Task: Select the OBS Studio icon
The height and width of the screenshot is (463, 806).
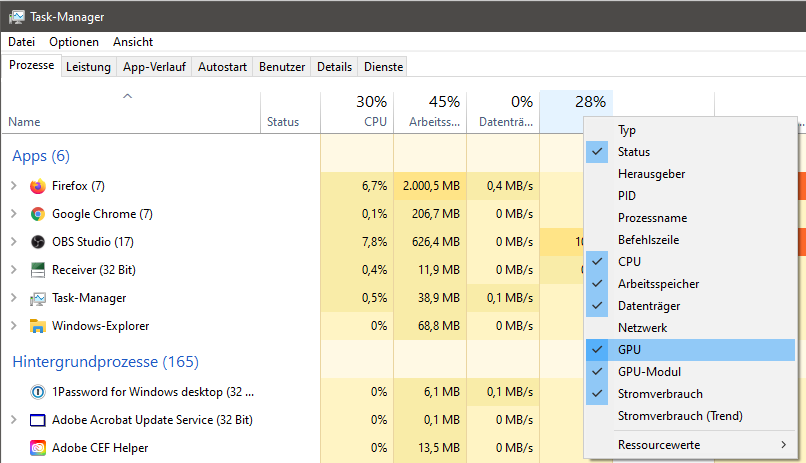Action: click(38, 242)
